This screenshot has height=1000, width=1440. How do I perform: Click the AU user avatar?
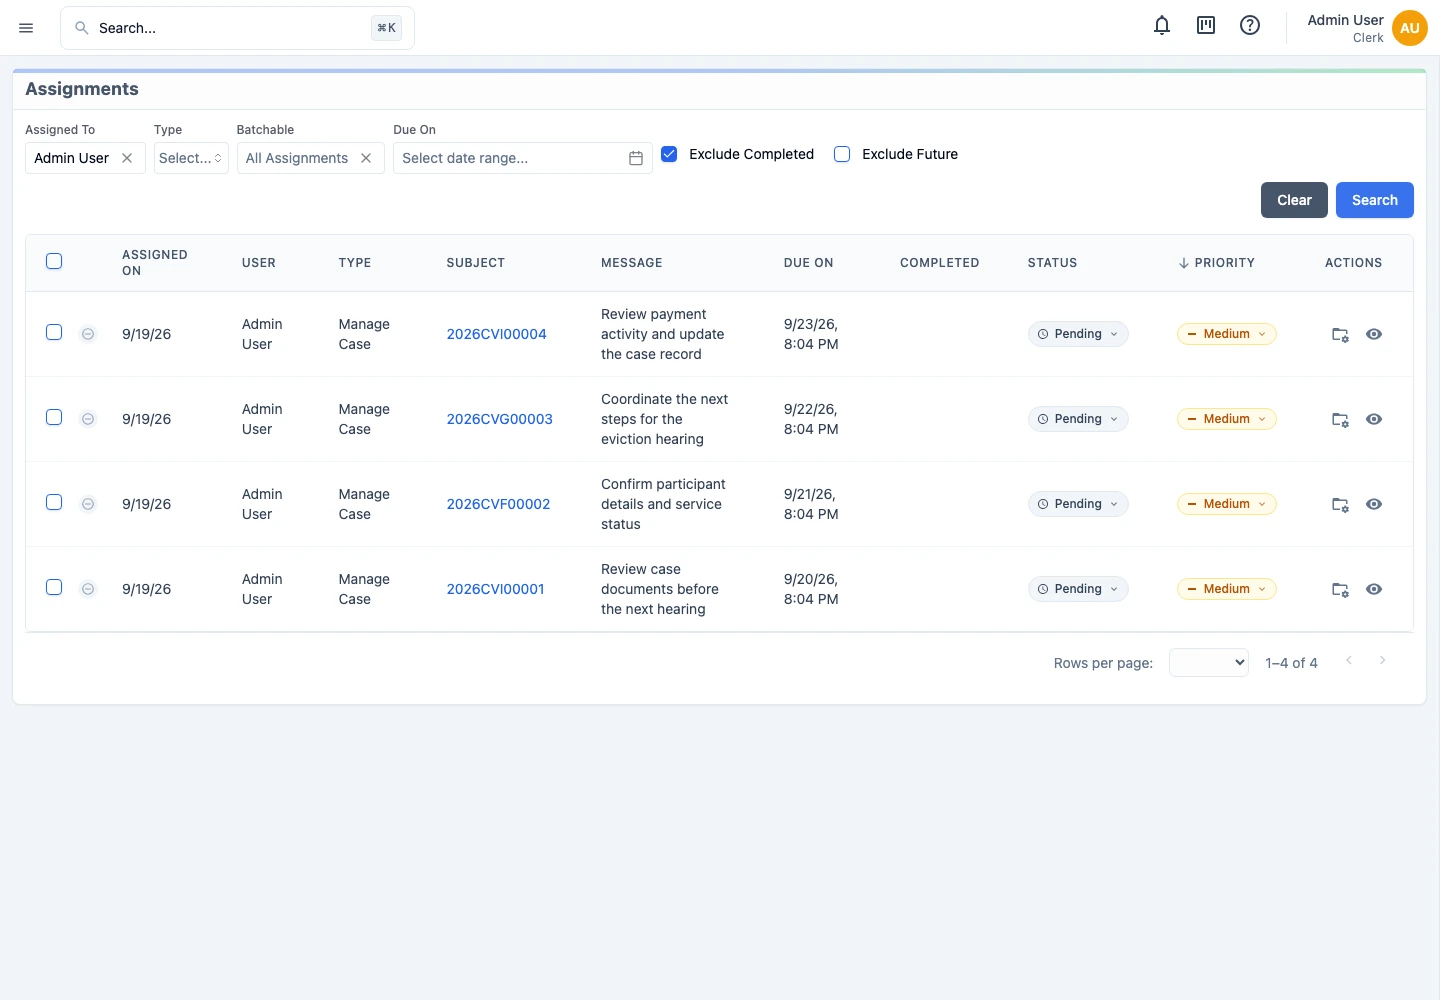(1410, 28)
